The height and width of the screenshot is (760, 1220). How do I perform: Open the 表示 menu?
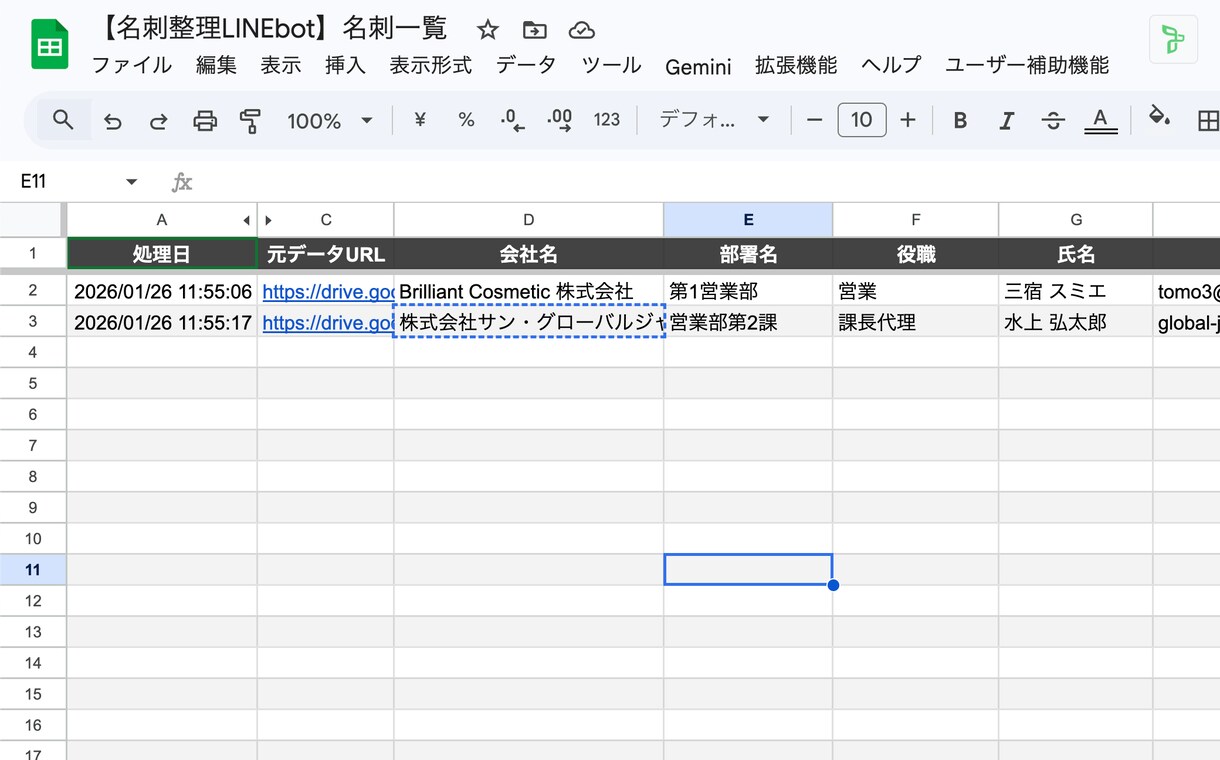point(281,66)
